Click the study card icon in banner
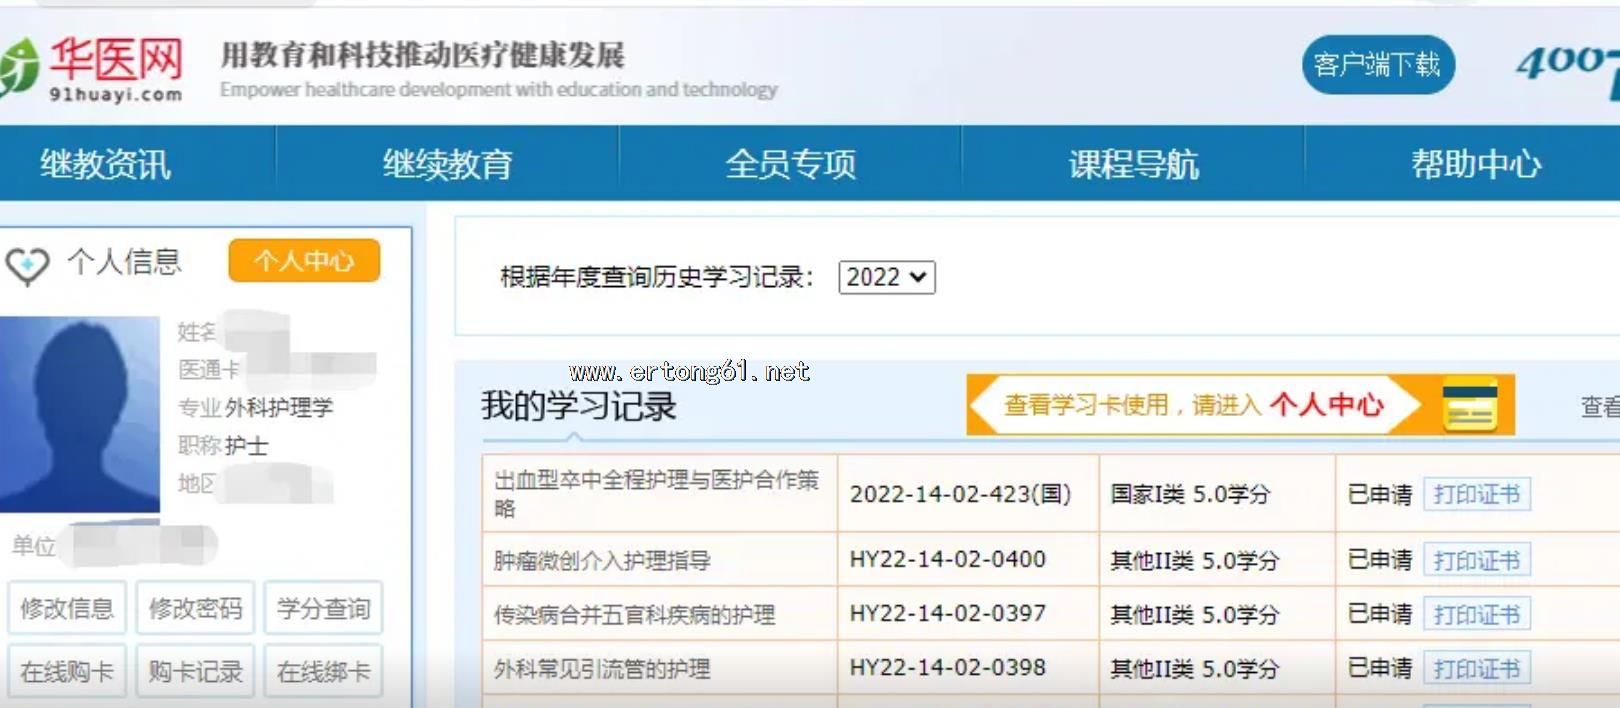 click(x=1469, y=405)
